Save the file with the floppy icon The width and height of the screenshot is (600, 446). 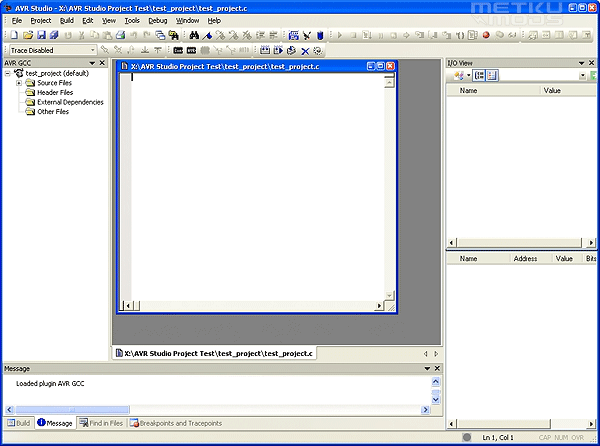click(x=41, y=35)
